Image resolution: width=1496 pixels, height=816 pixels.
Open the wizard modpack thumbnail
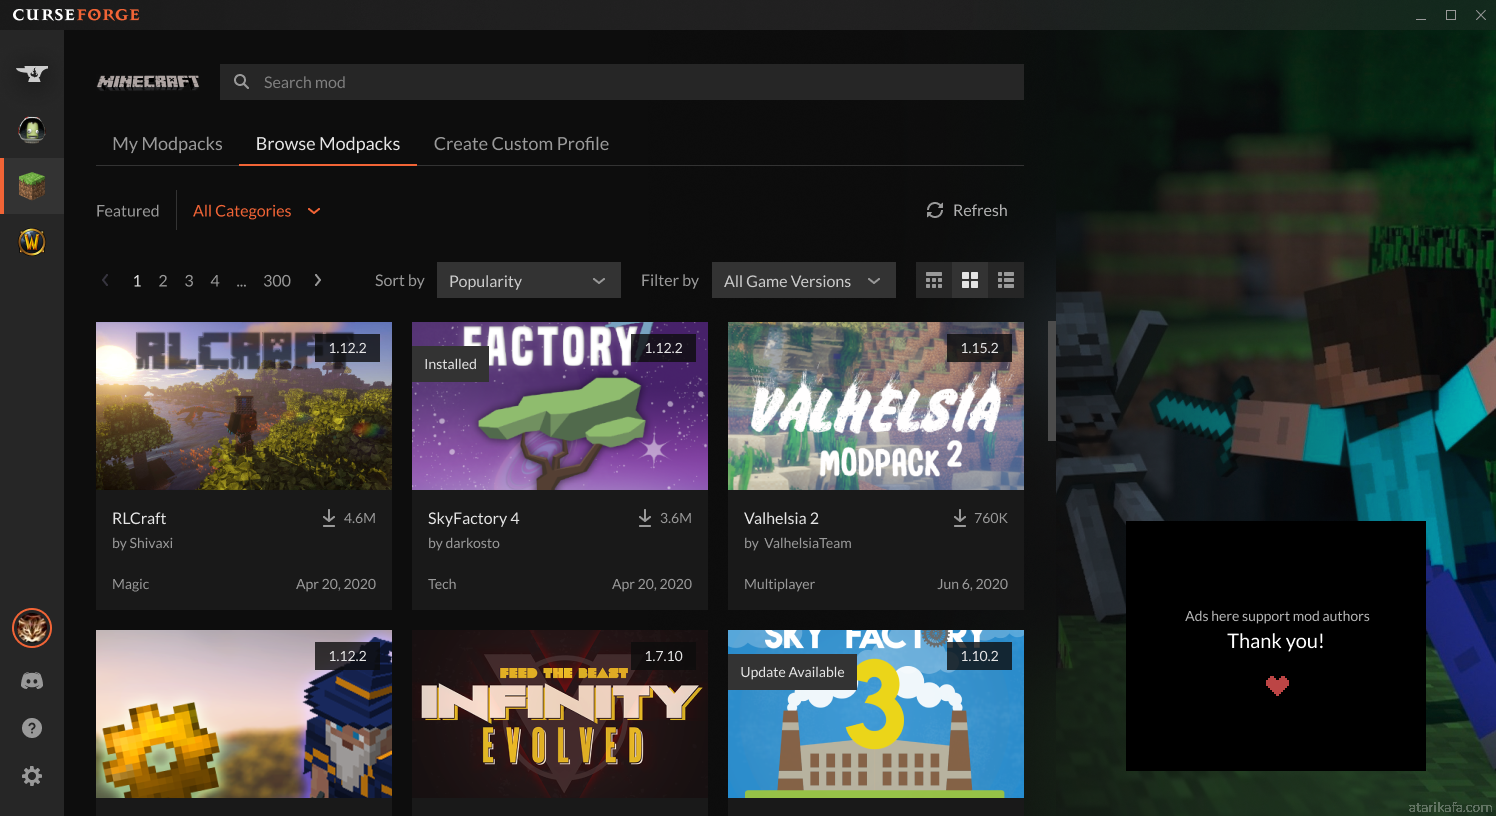point(244,714)
